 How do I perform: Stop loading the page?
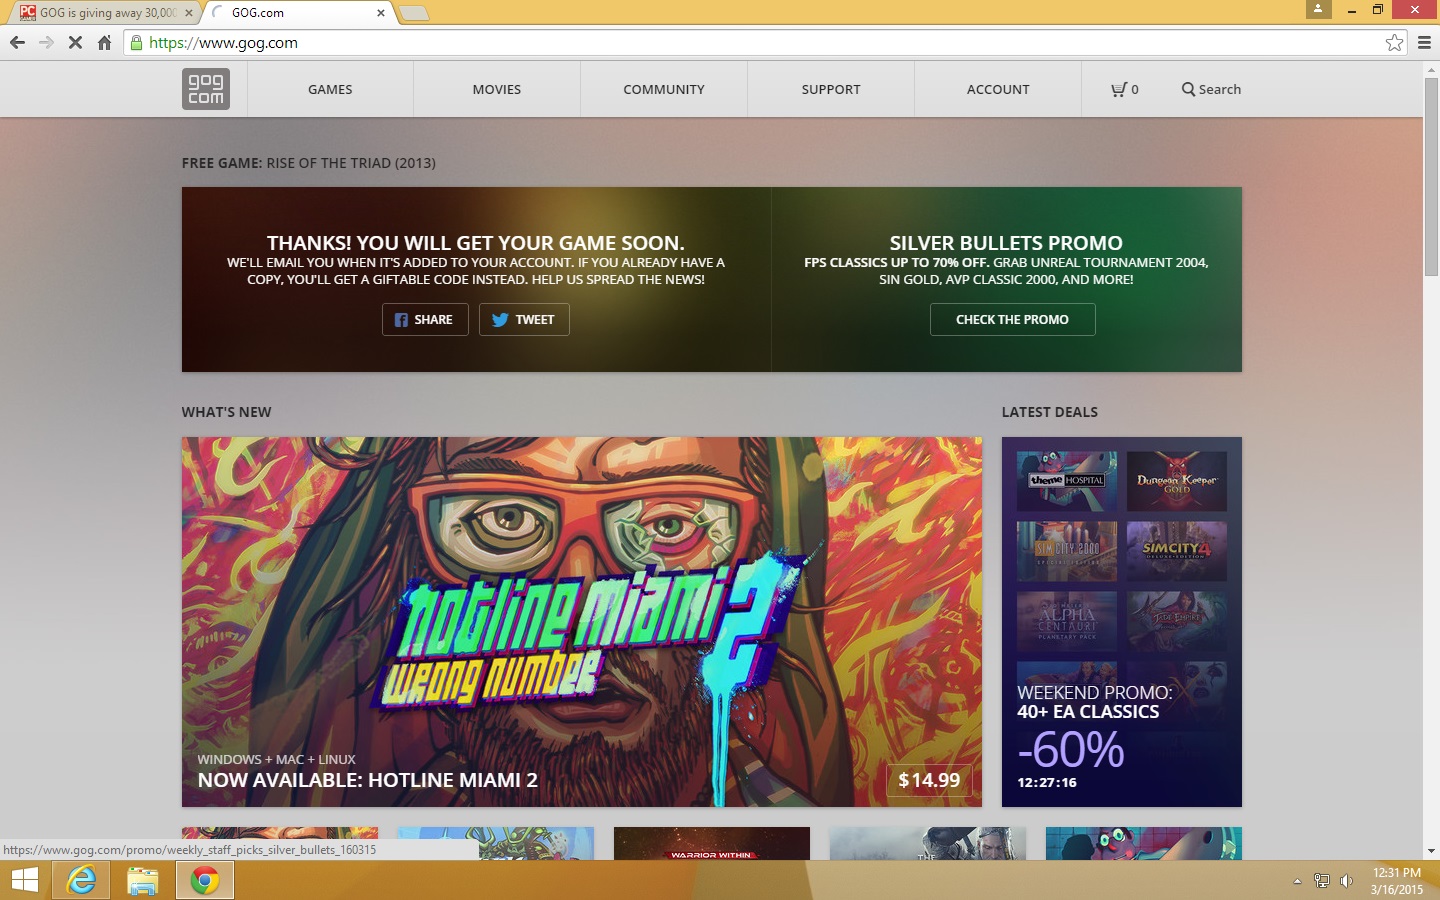(75, 42)
